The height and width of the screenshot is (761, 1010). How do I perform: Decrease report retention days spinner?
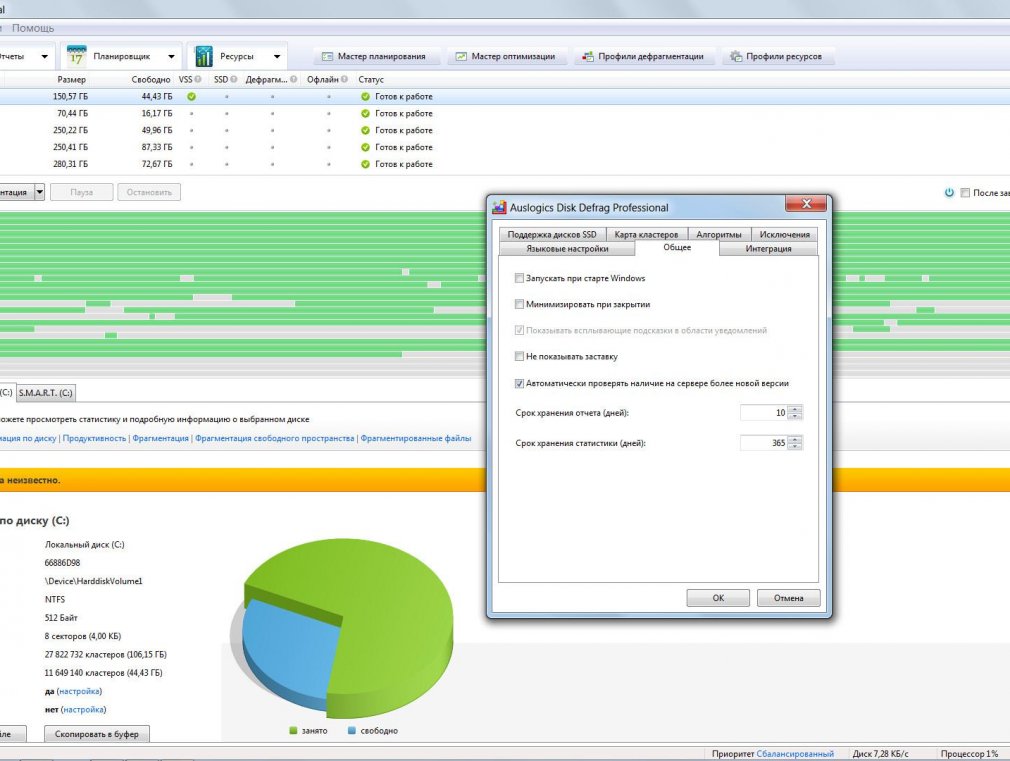click(796, 416)
